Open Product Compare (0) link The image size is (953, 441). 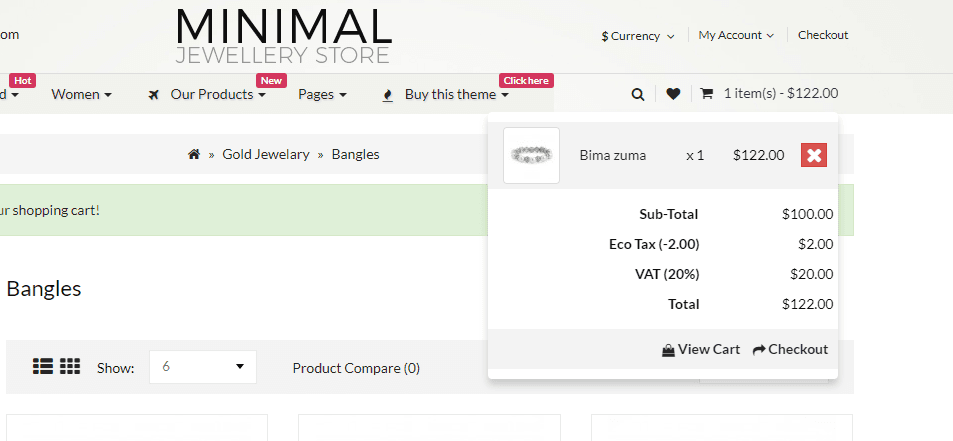[356, 368]
